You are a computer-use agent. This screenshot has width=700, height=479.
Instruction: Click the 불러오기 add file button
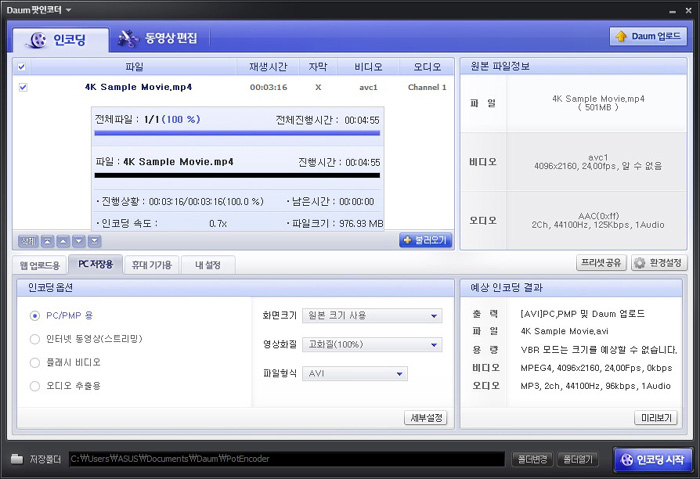[x=425, y=240]
